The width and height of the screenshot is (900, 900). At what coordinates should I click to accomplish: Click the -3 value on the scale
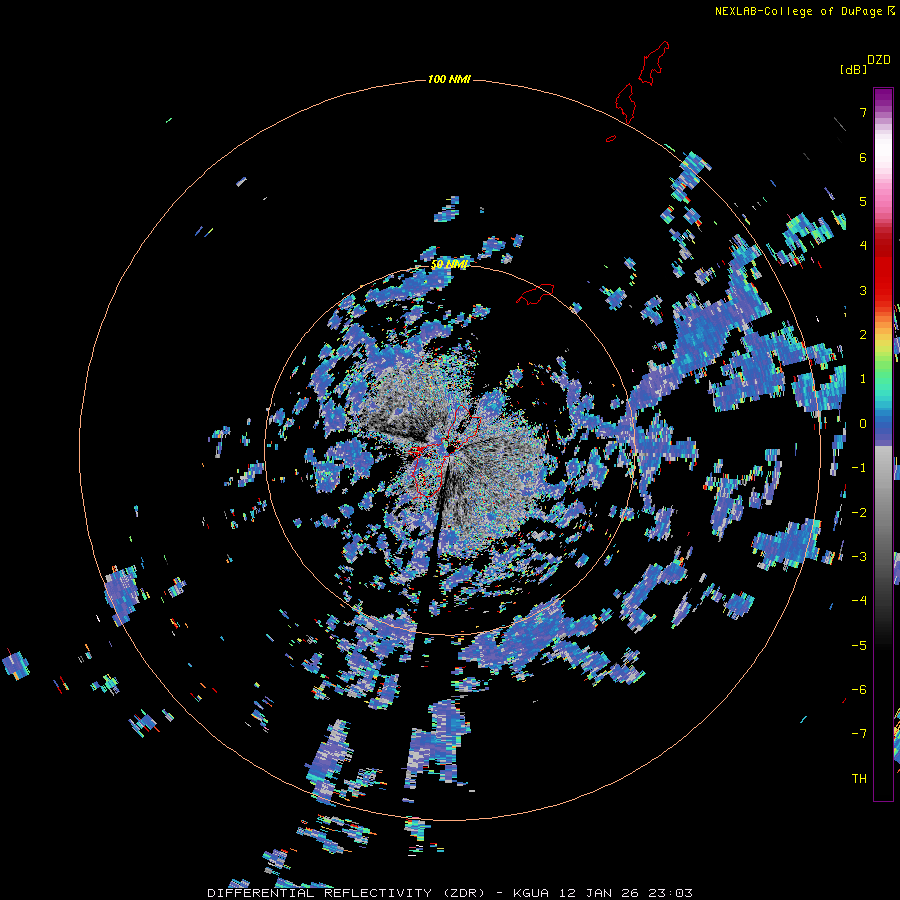coord(859,557)
